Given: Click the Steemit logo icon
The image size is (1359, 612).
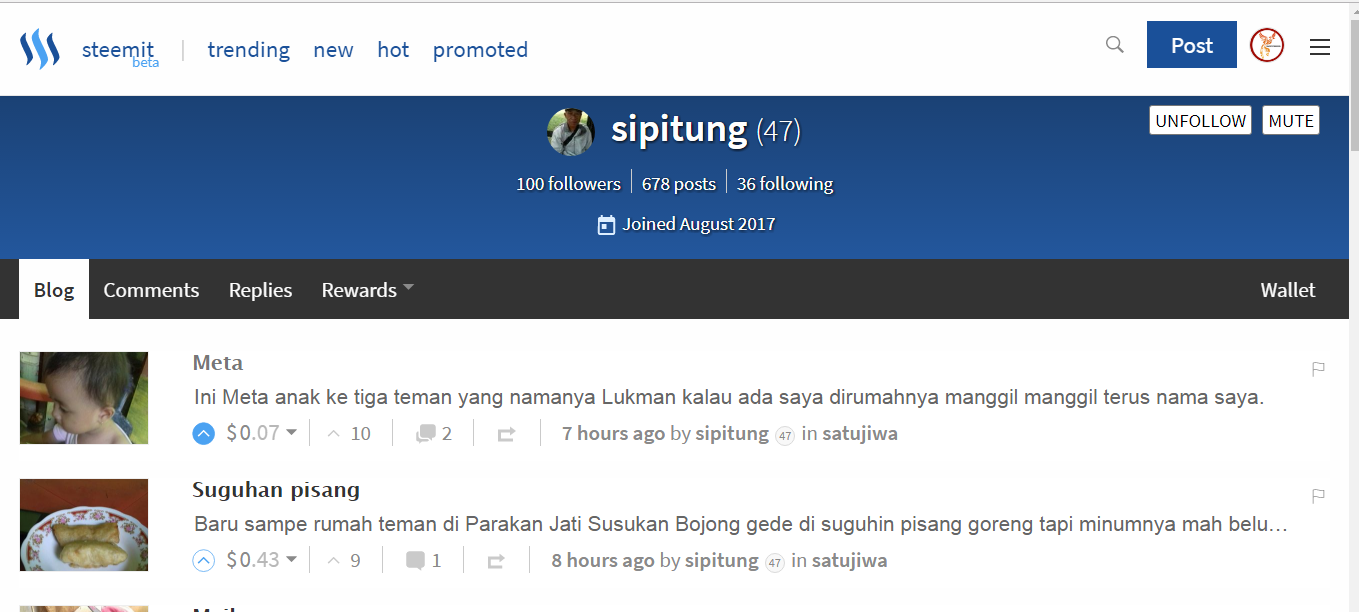Looking at the screenshot, I should click(40, 49).
